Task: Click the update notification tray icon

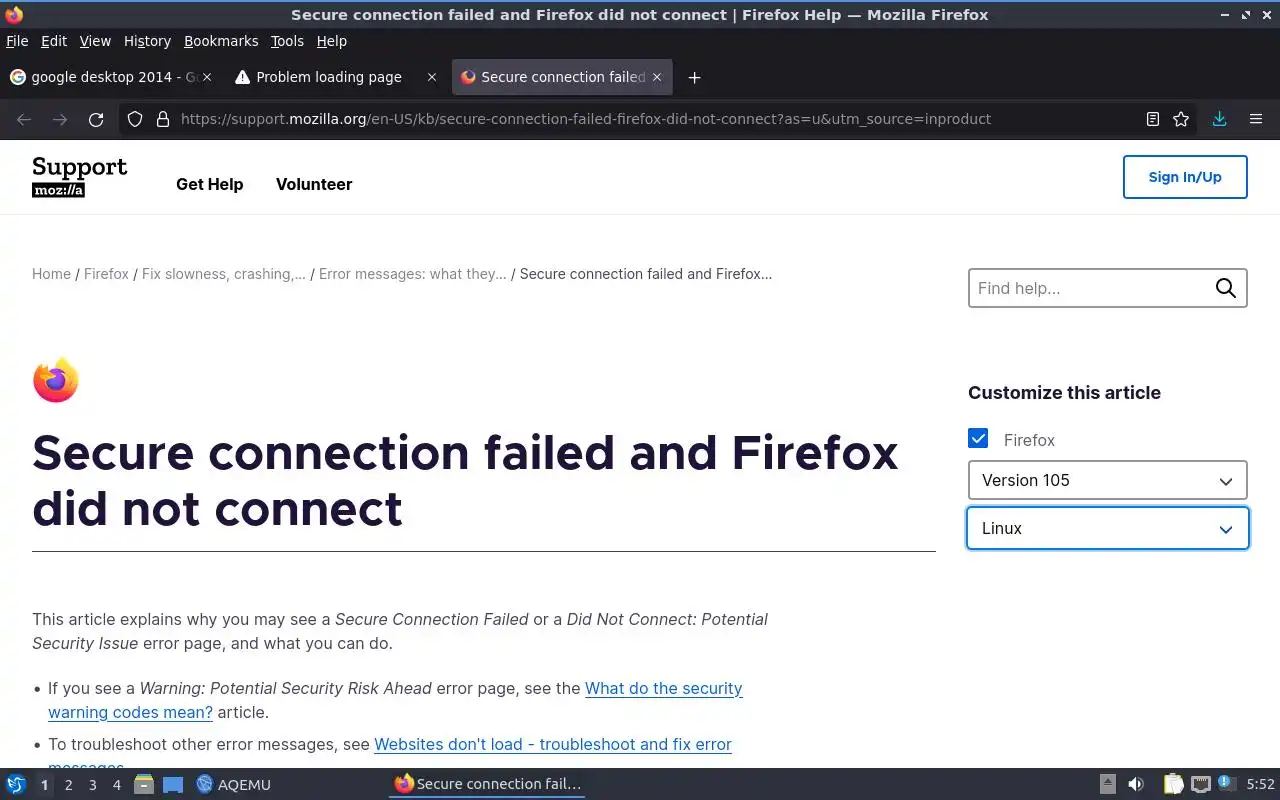Action: [1228, 784]
